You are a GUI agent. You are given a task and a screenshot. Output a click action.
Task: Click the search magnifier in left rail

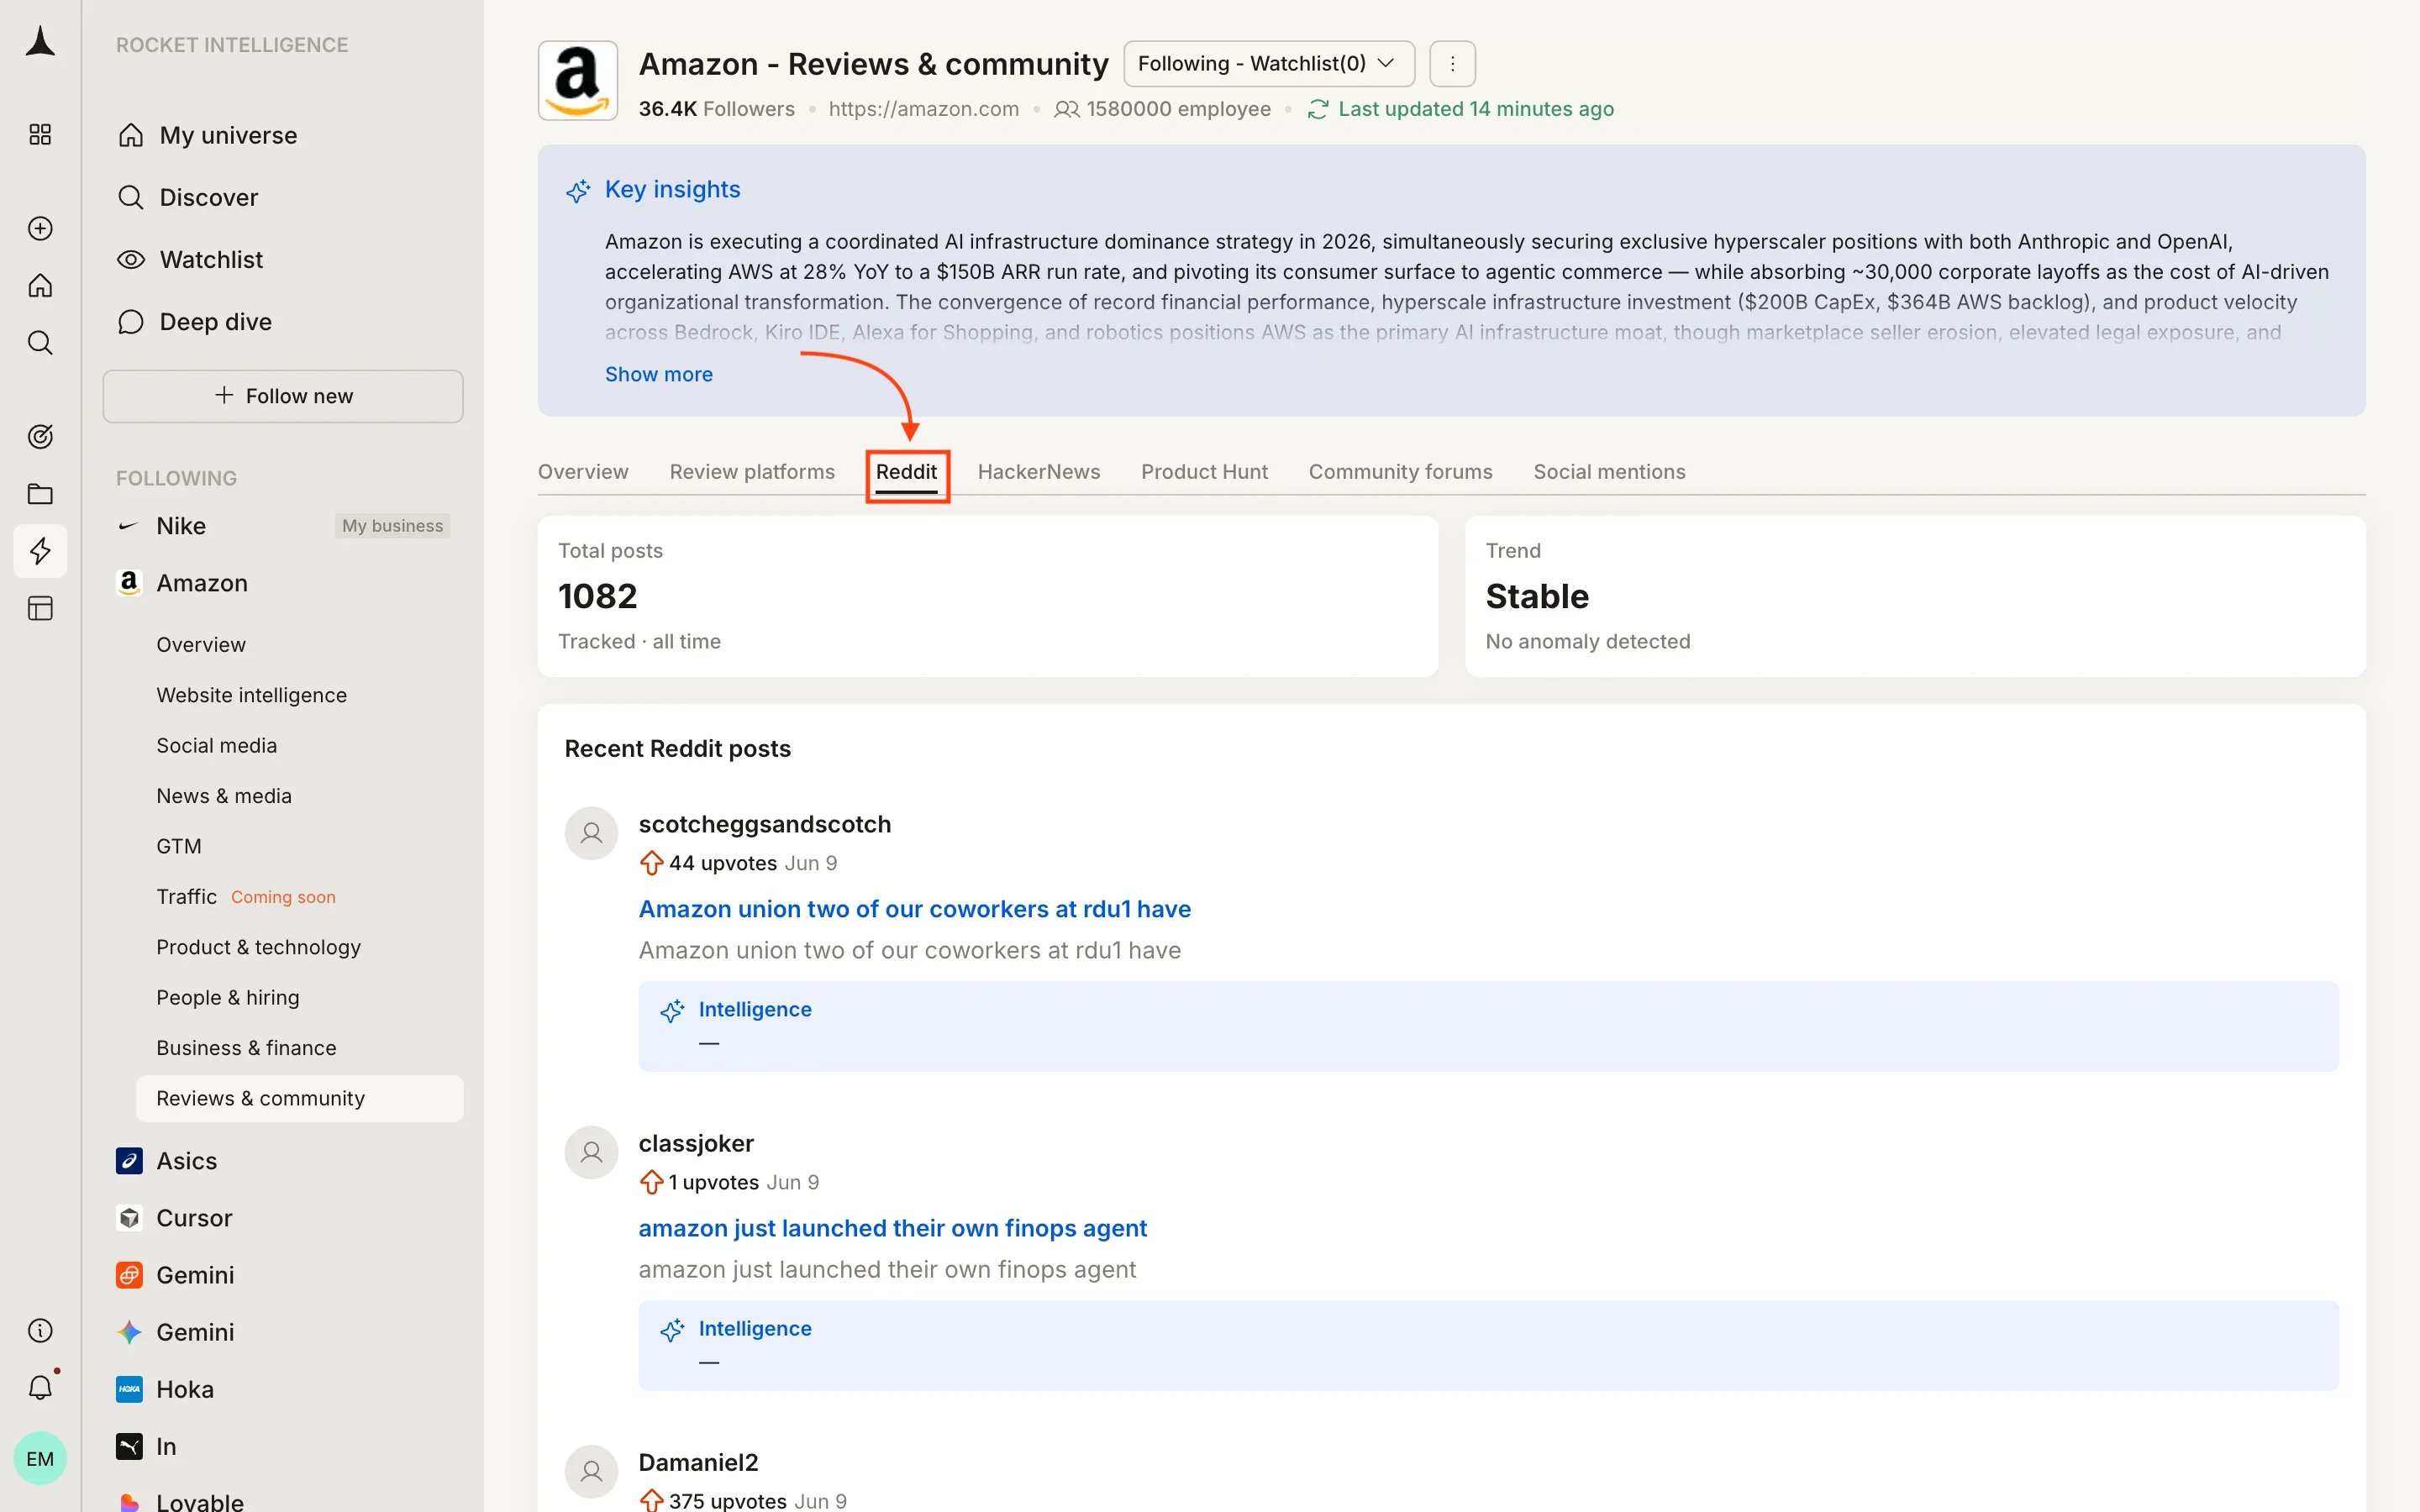40,343
